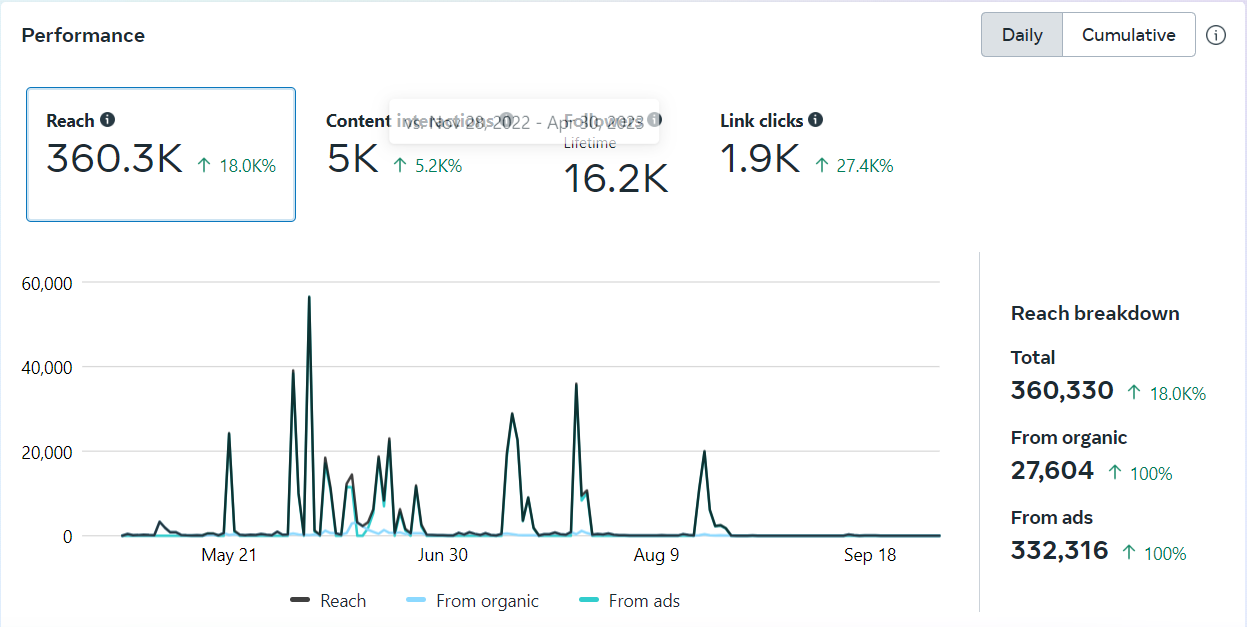Click the From organic 27,604 breakdown value

[1052, 471]
